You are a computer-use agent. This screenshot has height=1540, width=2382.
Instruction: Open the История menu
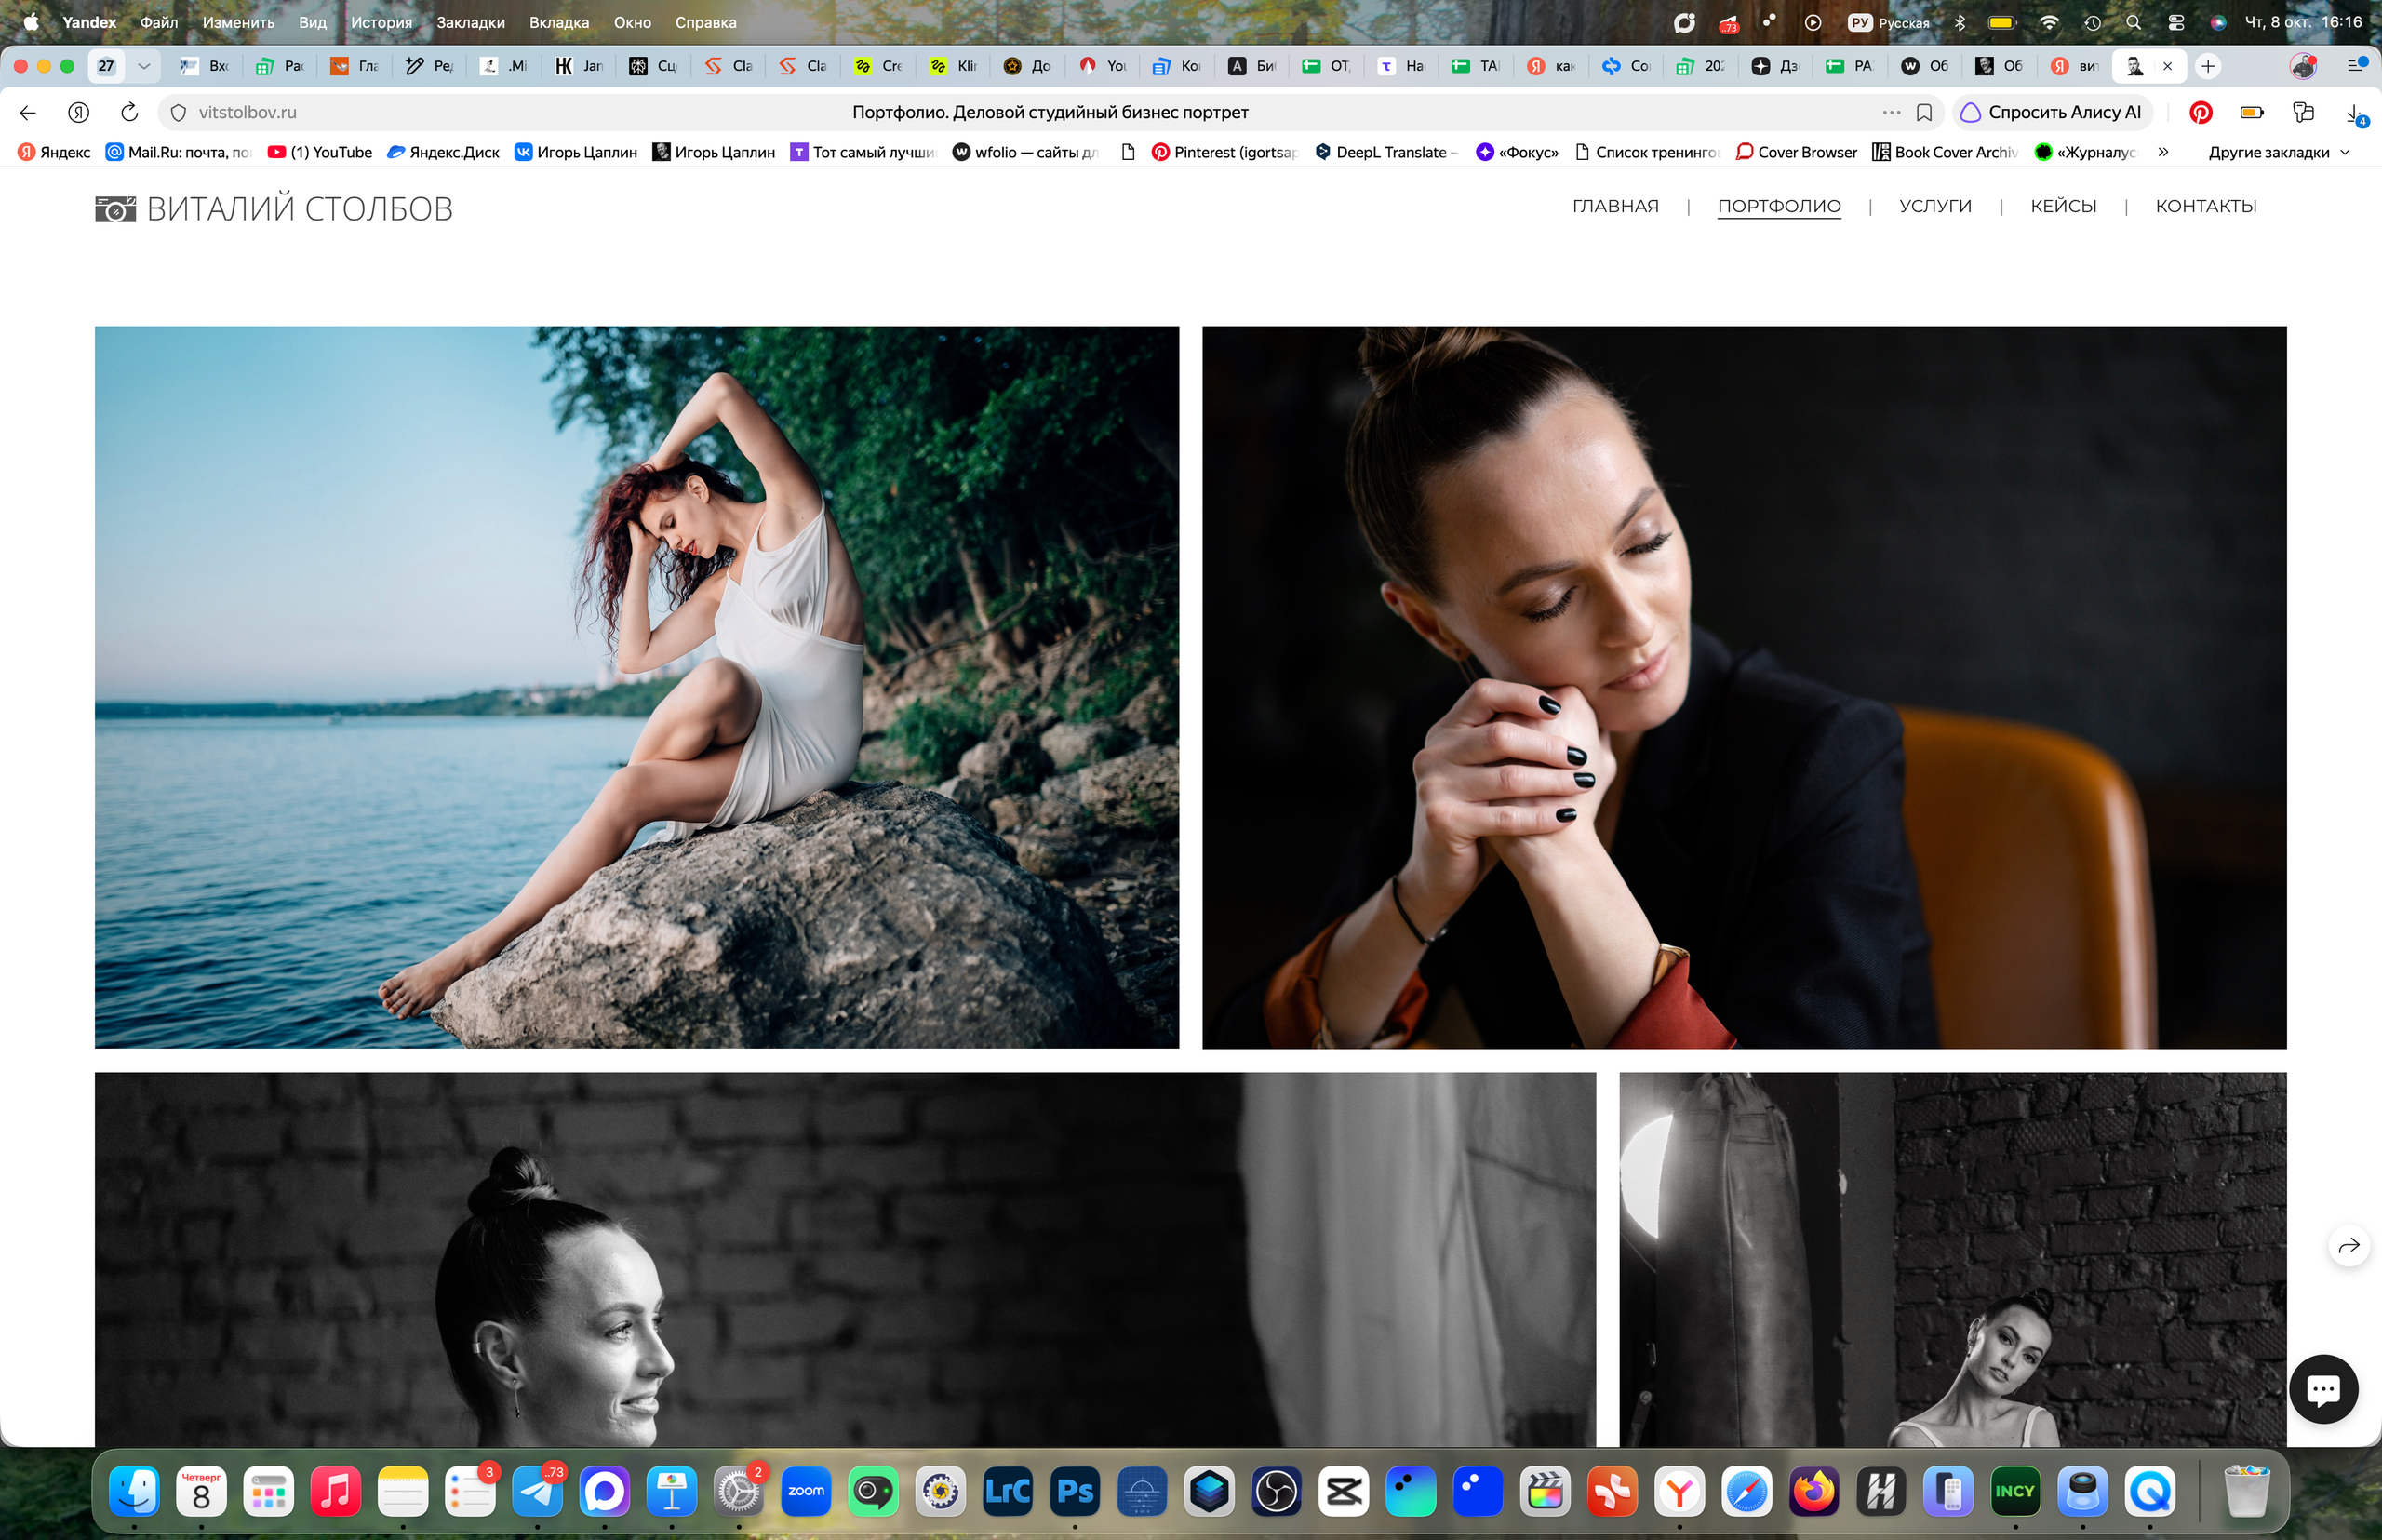(x=381, y=22)
